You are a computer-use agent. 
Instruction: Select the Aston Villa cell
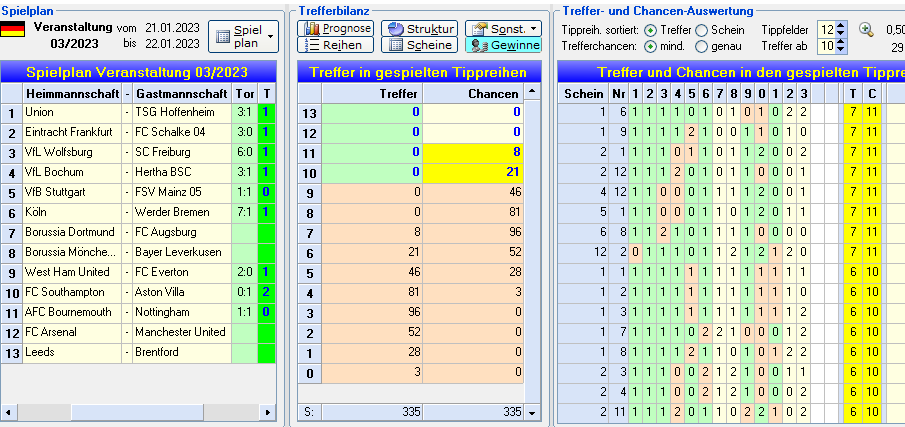click(x=182, y=292)
